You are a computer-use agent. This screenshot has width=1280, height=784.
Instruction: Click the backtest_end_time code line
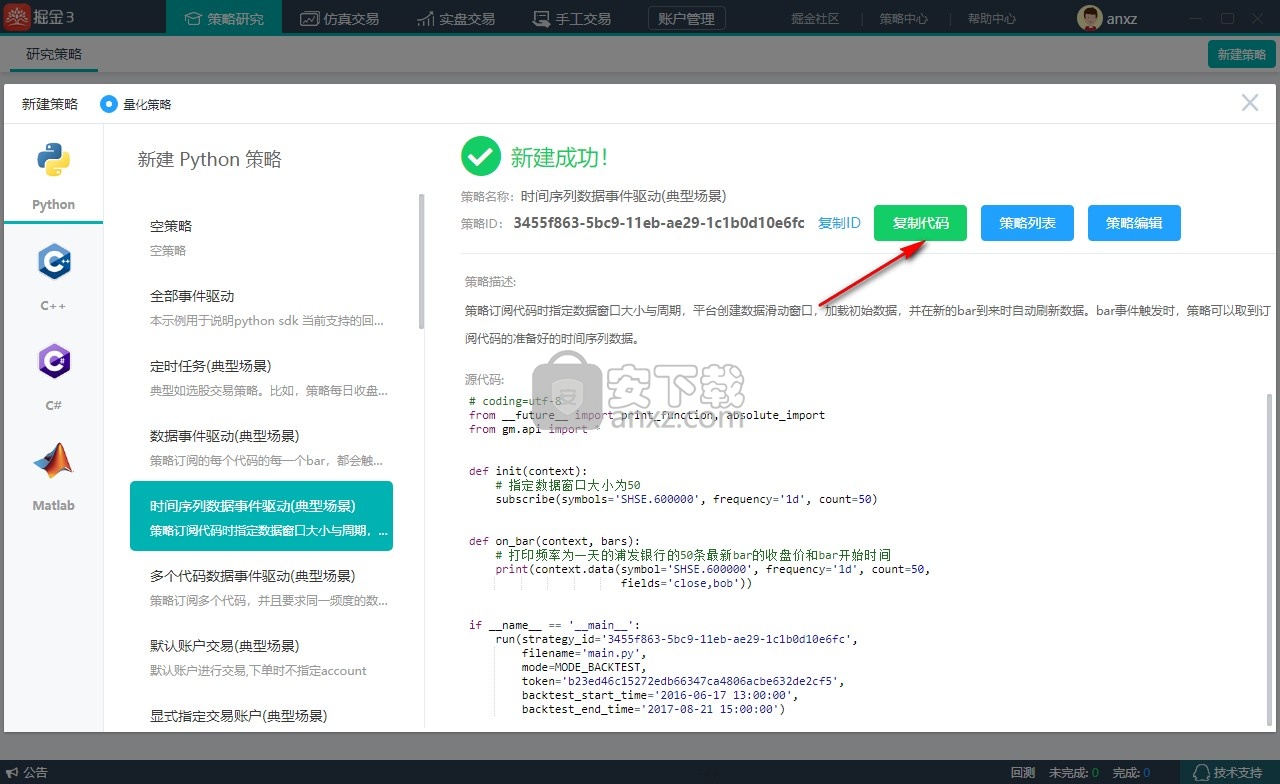point(653,709)
